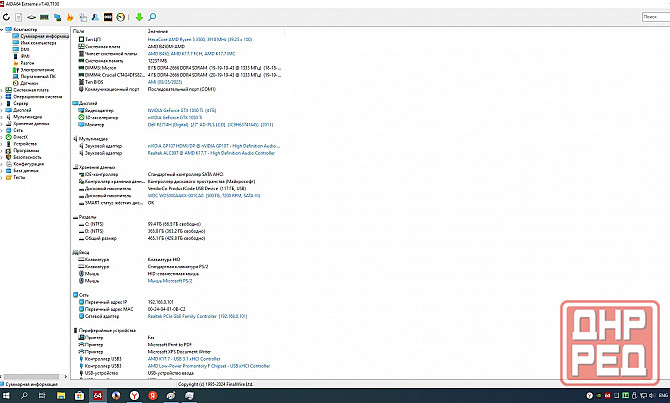Expand the Хранение данных tree node
The height and width of the screenshot is (403, 670).
tap(4, 123)
